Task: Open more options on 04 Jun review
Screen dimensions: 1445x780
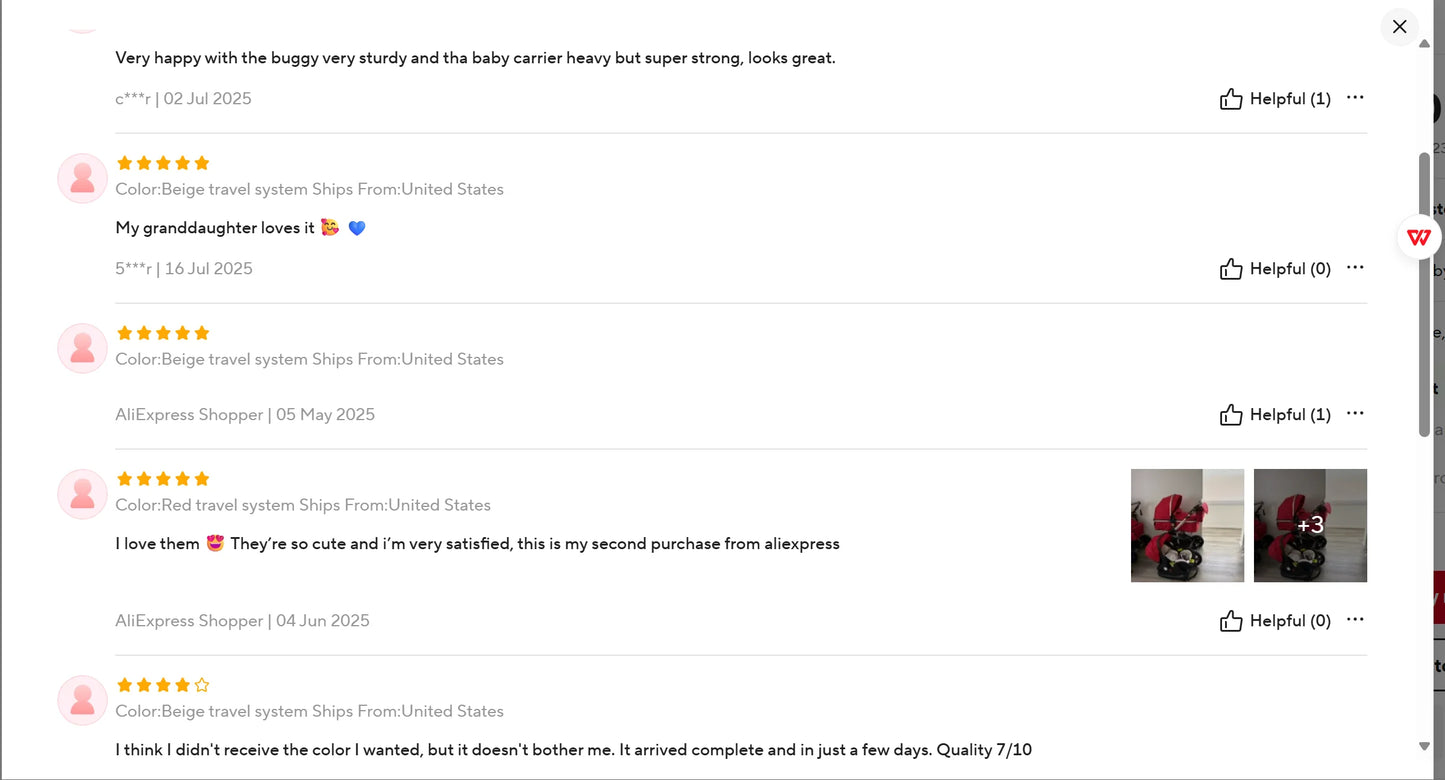Action: pos(1355,620)
